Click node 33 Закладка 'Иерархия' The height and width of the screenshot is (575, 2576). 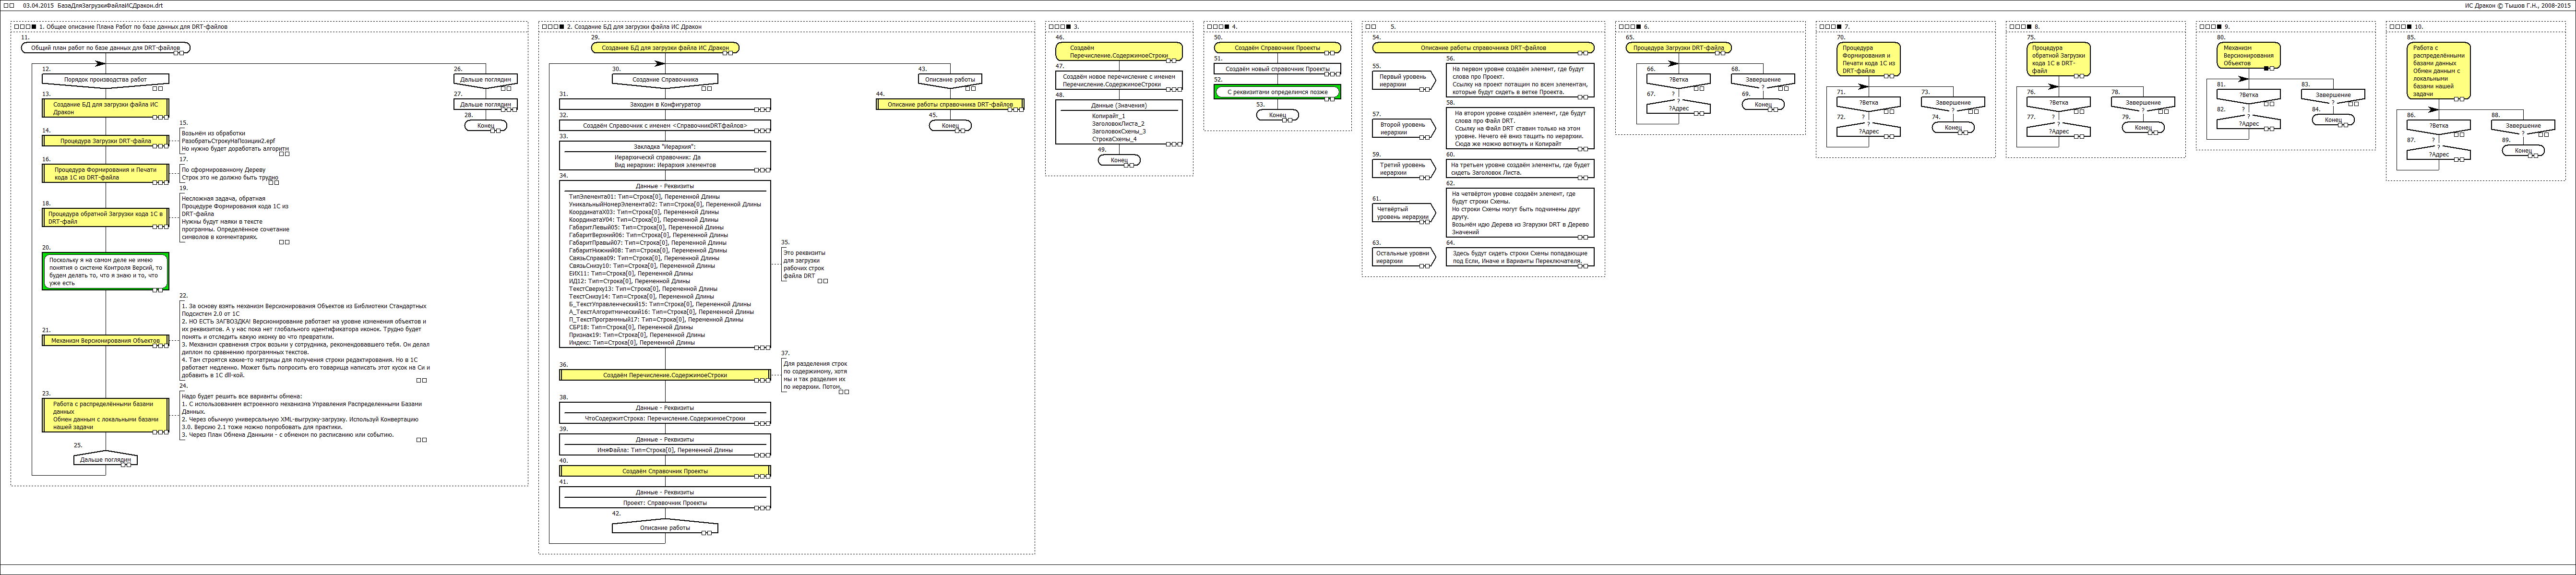665,154
